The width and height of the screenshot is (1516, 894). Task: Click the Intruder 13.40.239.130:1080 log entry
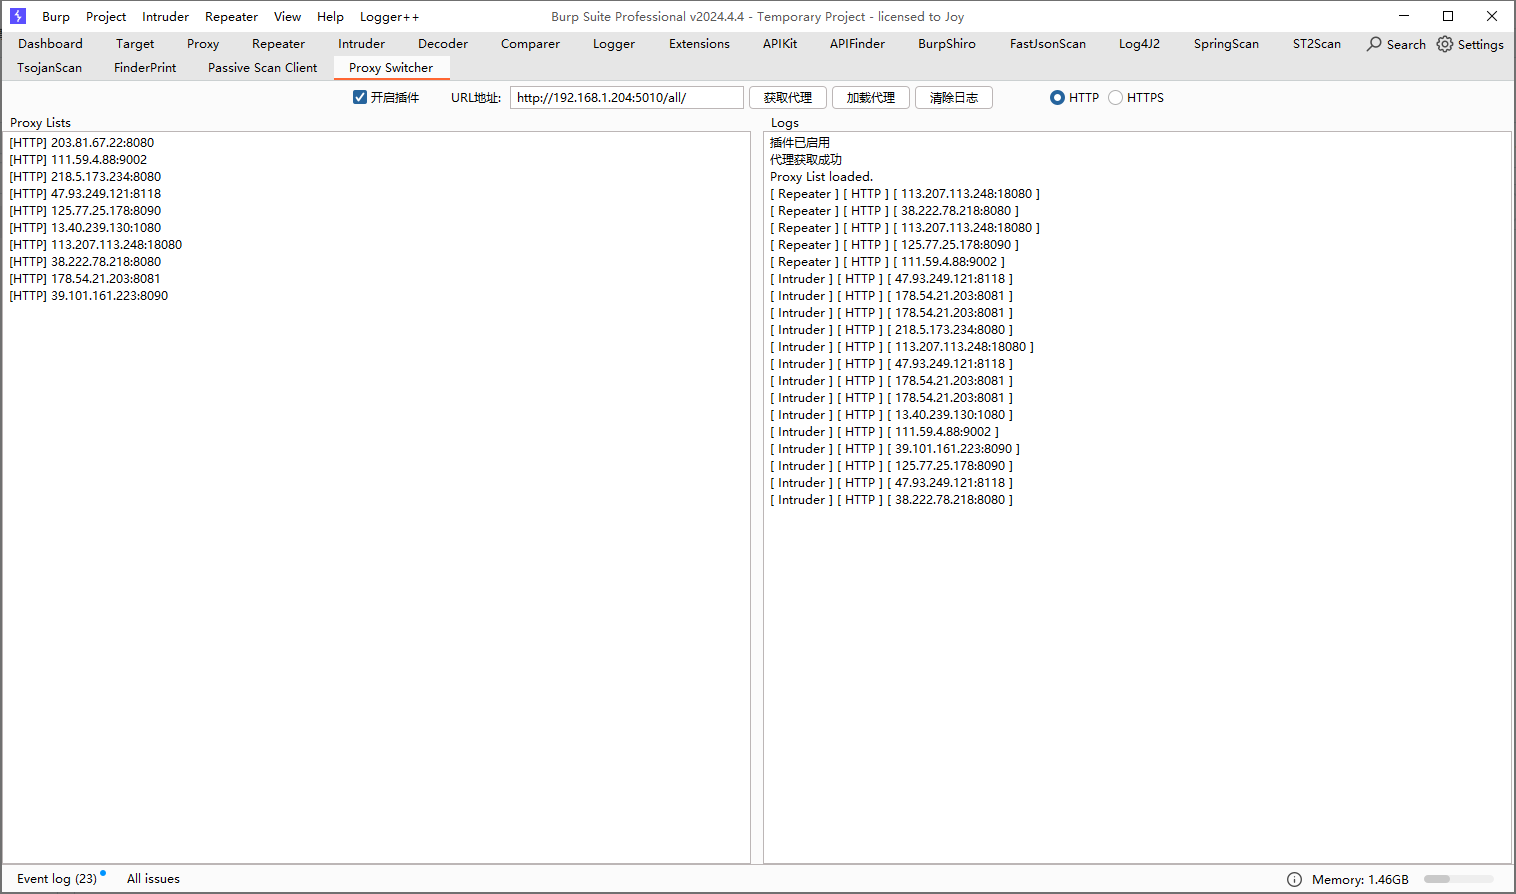(892, 415)
